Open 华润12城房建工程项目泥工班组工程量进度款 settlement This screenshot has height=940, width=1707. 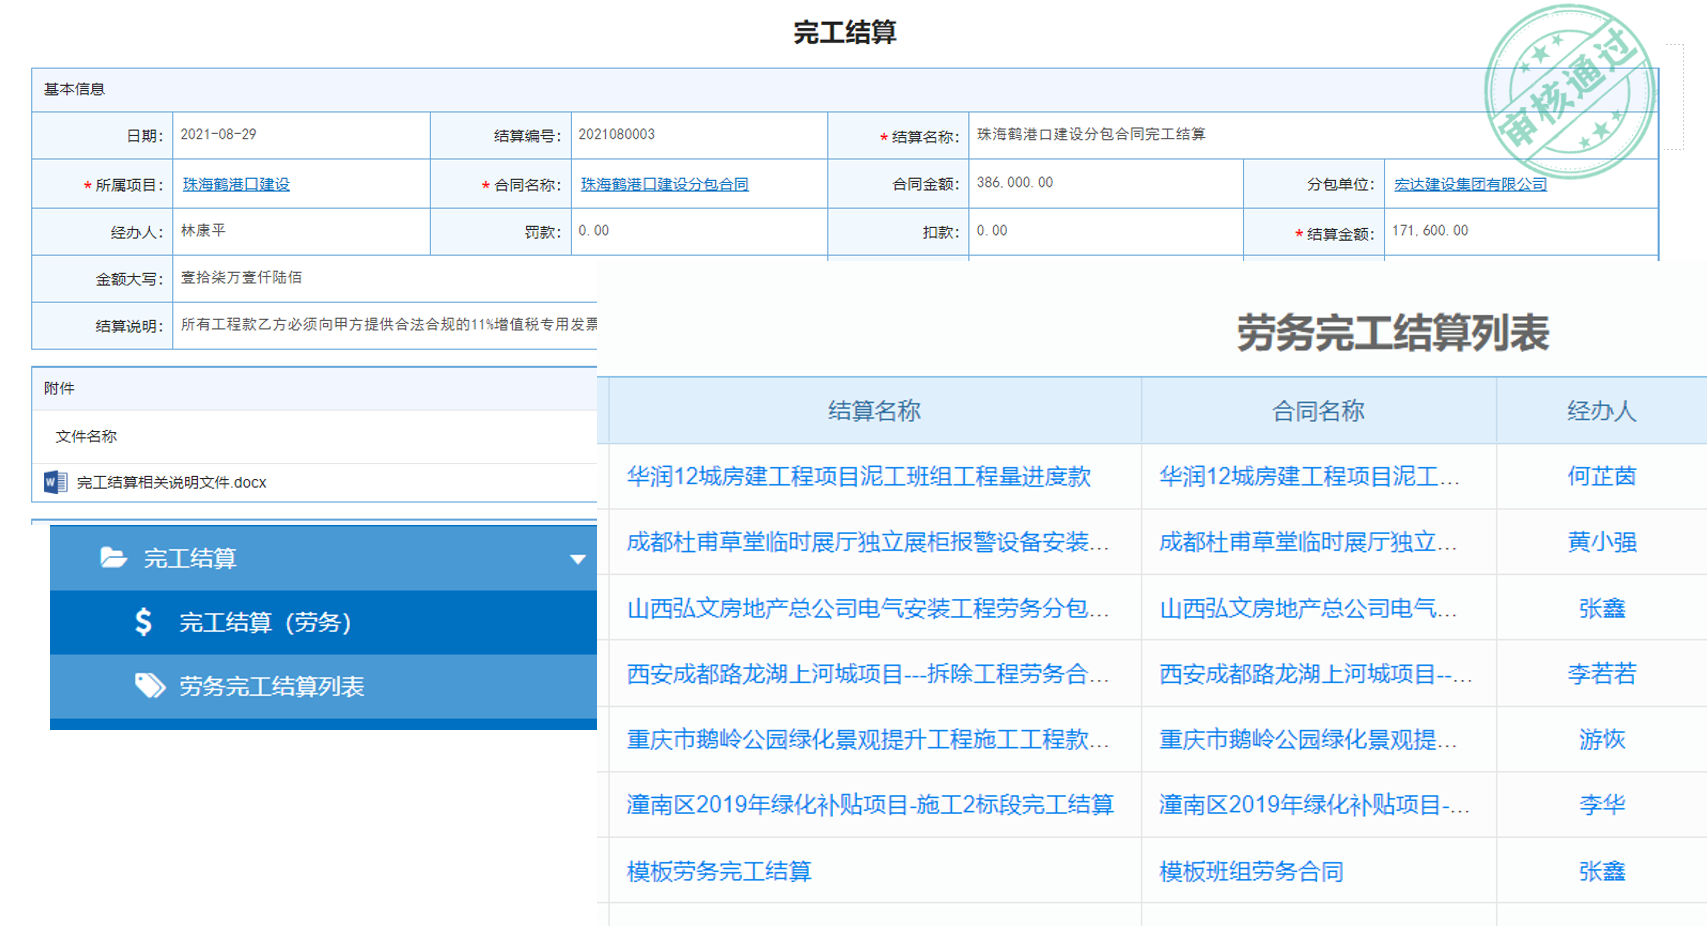[858, 477]
